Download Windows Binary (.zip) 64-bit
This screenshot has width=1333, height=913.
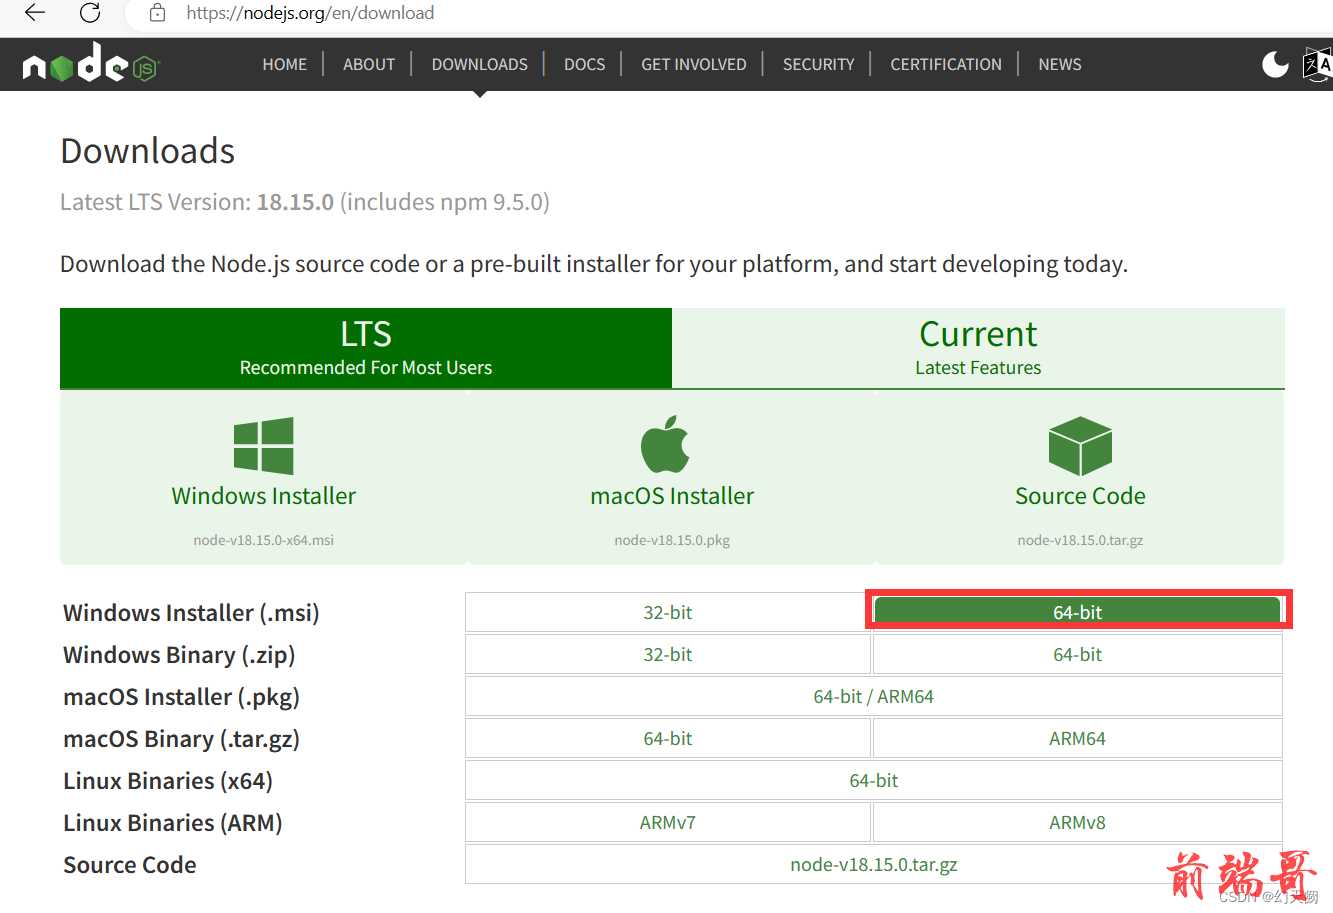point(1078,654)
